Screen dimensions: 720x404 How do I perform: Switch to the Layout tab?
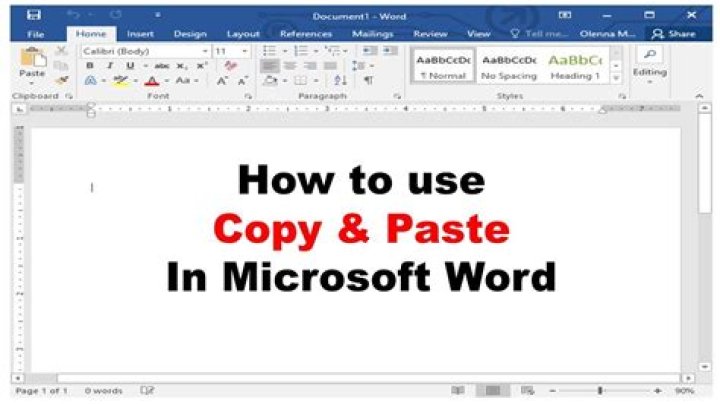[243, 34]
